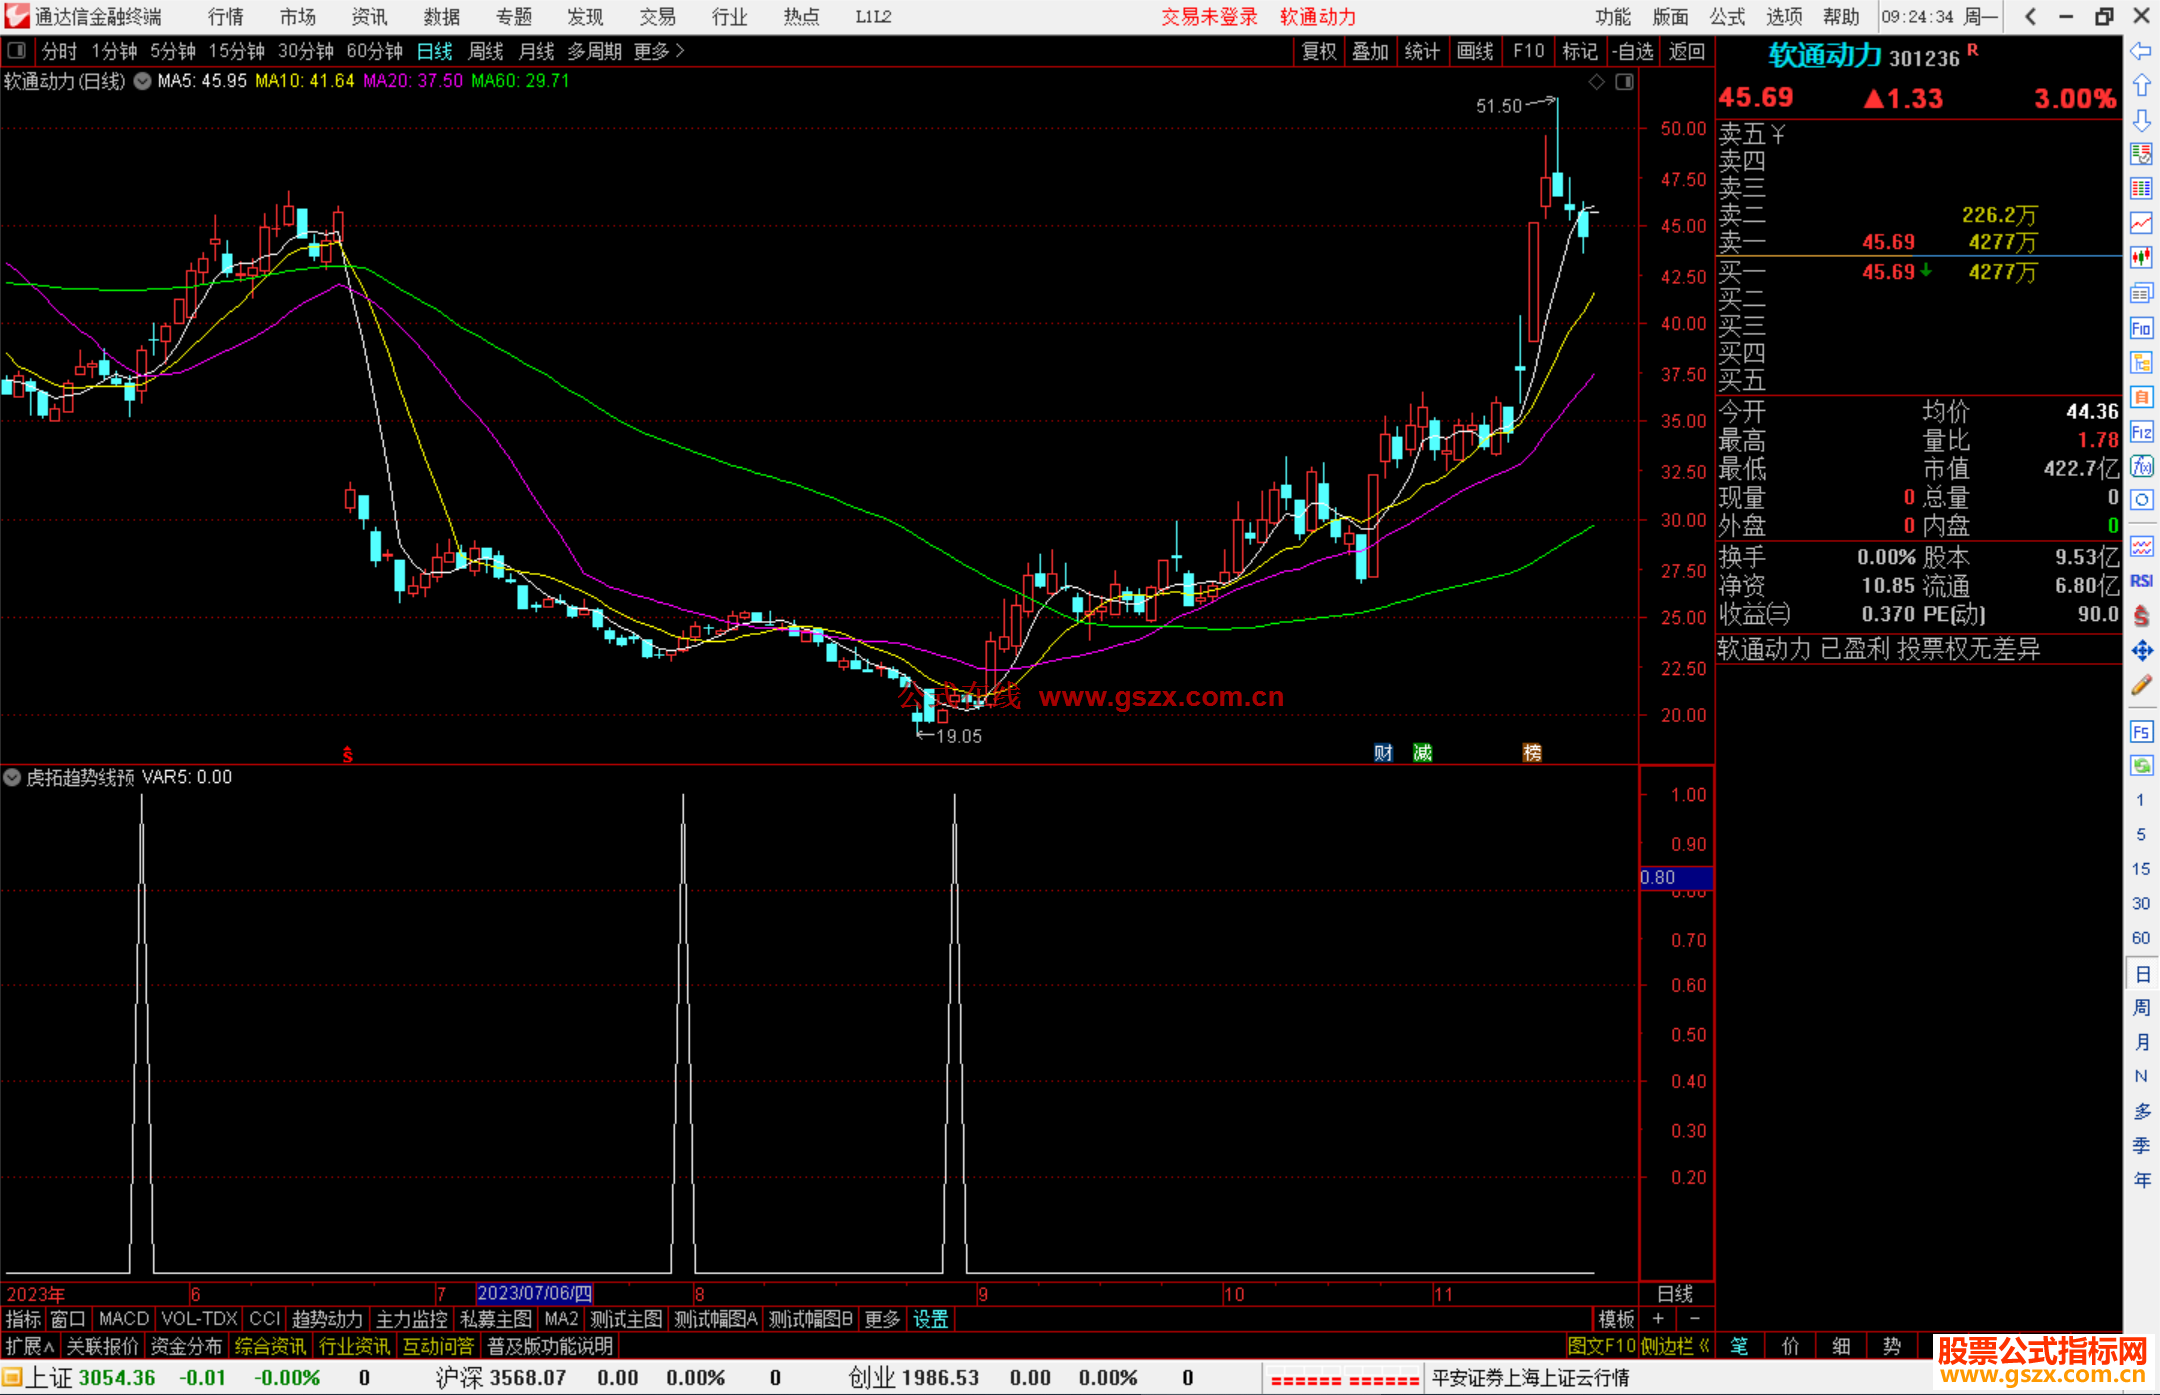Open the F10 info icon in sidebar
Screen dimensions: 2160x1395
click(x=2141, y=328)
